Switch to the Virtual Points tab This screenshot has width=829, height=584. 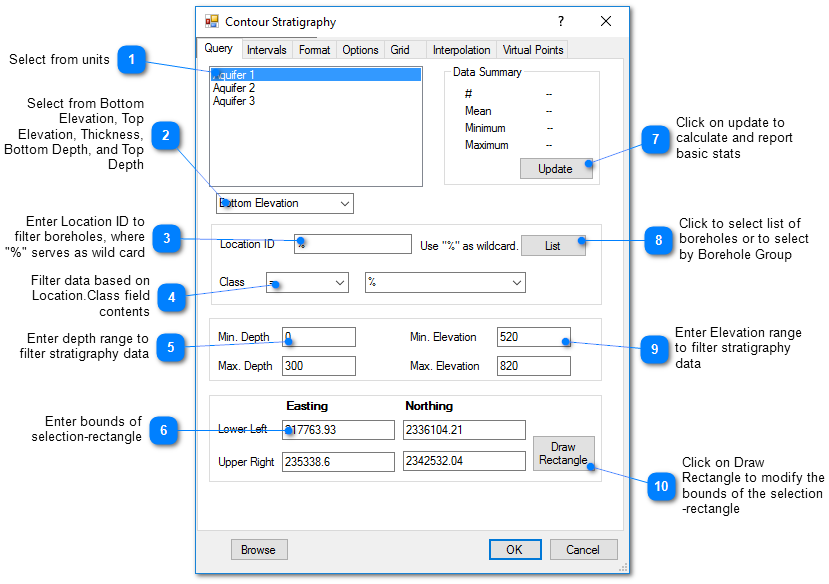[531, 48]
